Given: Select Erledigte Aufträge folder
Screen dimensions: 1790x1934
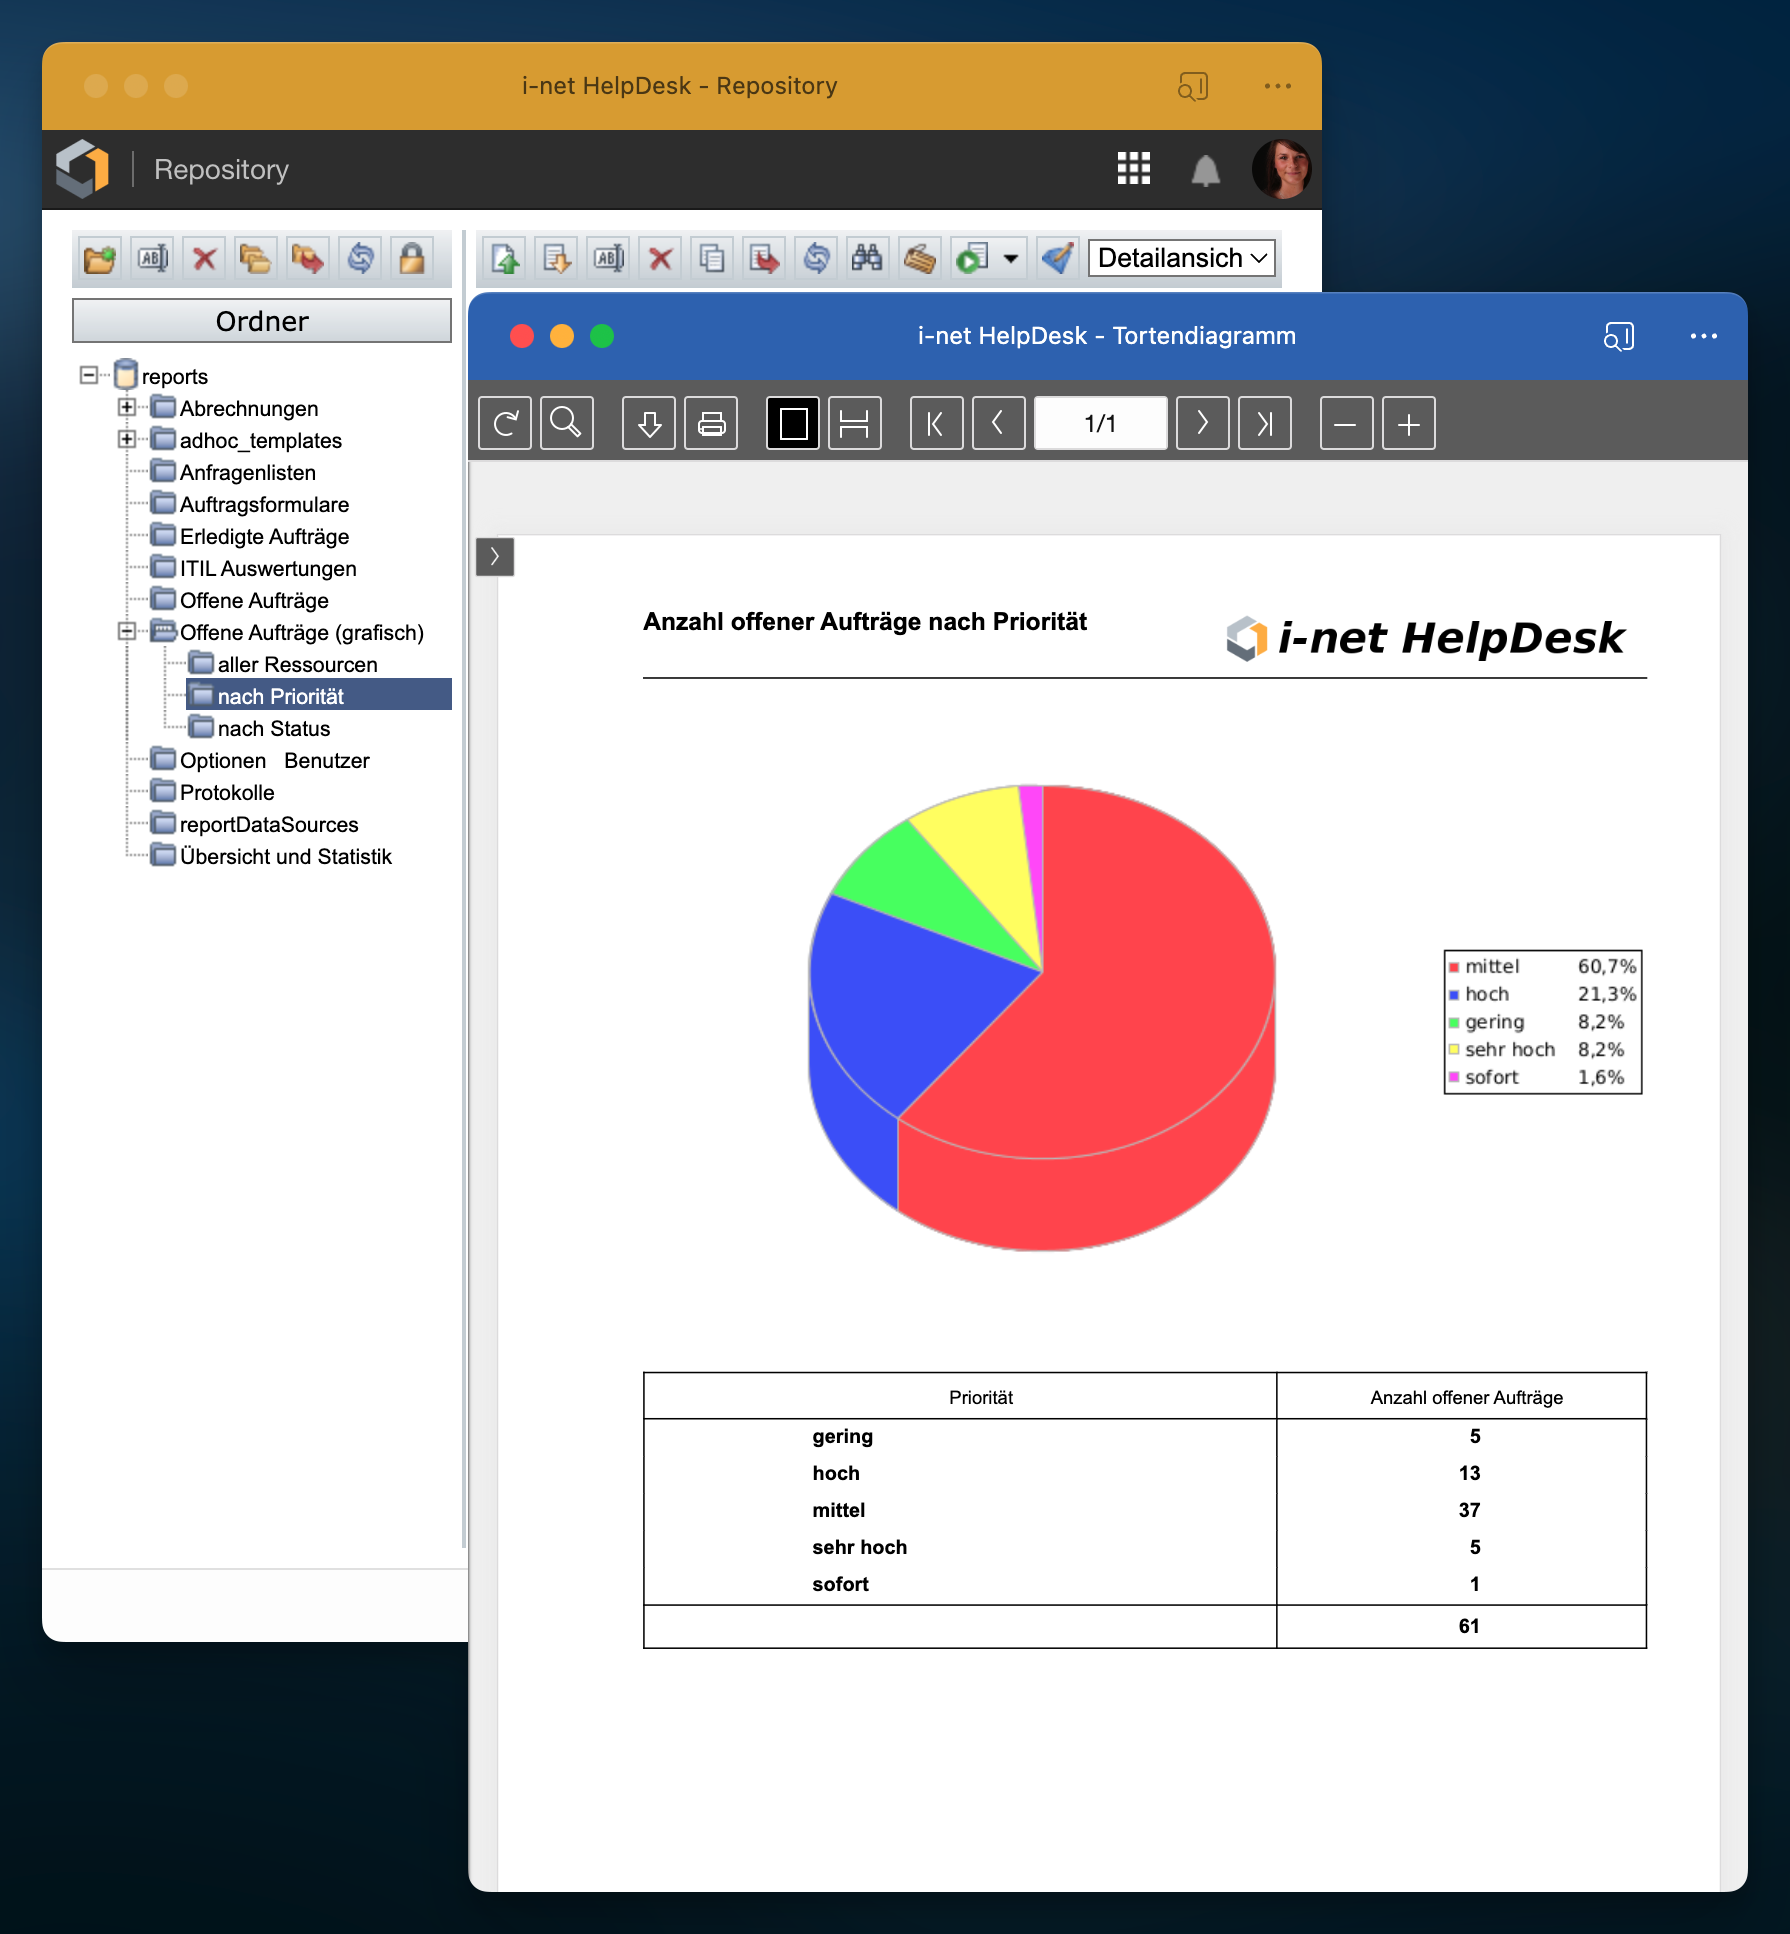Looking at the screenshot, I should (264, 536).
